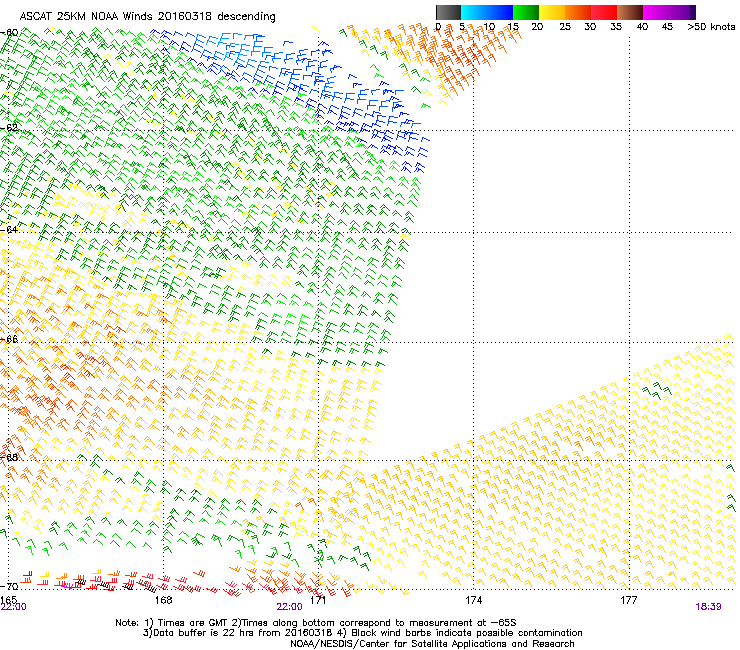Screen dimensions: 740x650
Task: Click the "22:00" time label beside longitude 171
Action: click(x=289, y=607)
